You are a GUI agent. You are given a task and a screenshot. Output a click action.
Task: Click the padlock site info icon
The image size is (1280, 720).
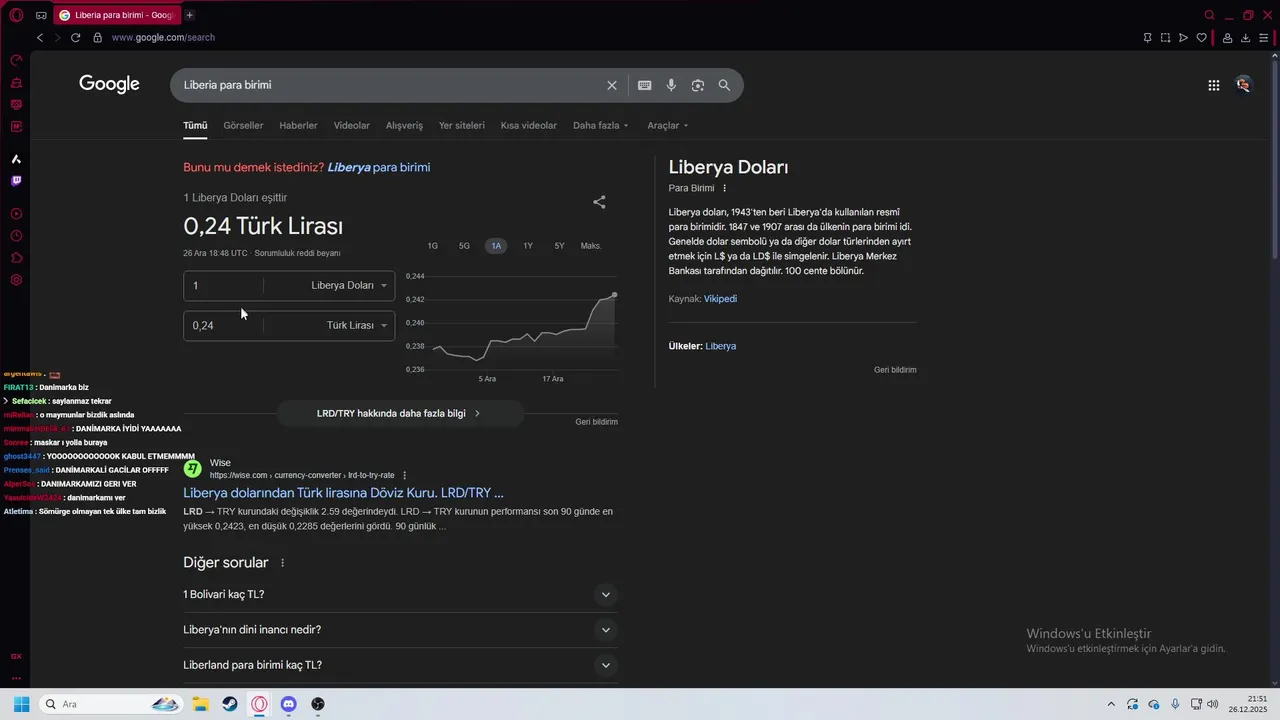point(97,37)
